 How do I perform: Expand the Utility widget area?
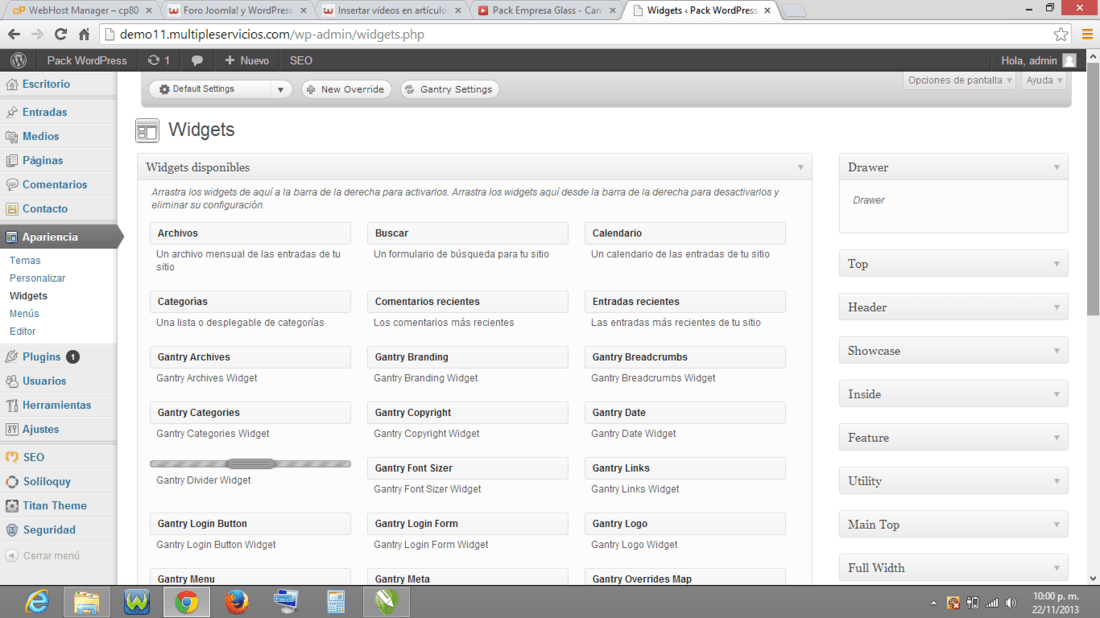pos(1057,482)
